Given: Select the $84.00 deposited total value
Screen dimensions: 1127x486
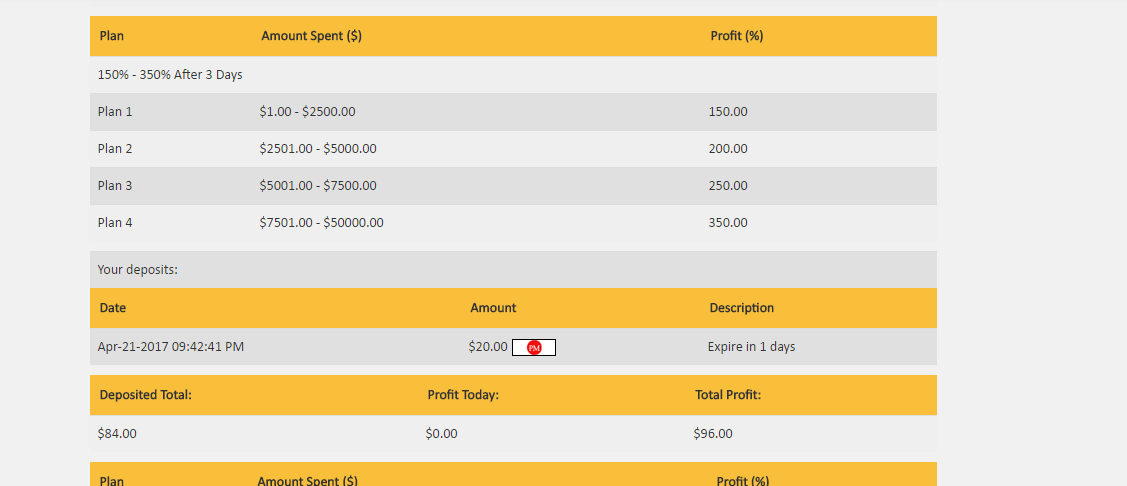Looking at the screenshot, I should click(x=117, y=434).
